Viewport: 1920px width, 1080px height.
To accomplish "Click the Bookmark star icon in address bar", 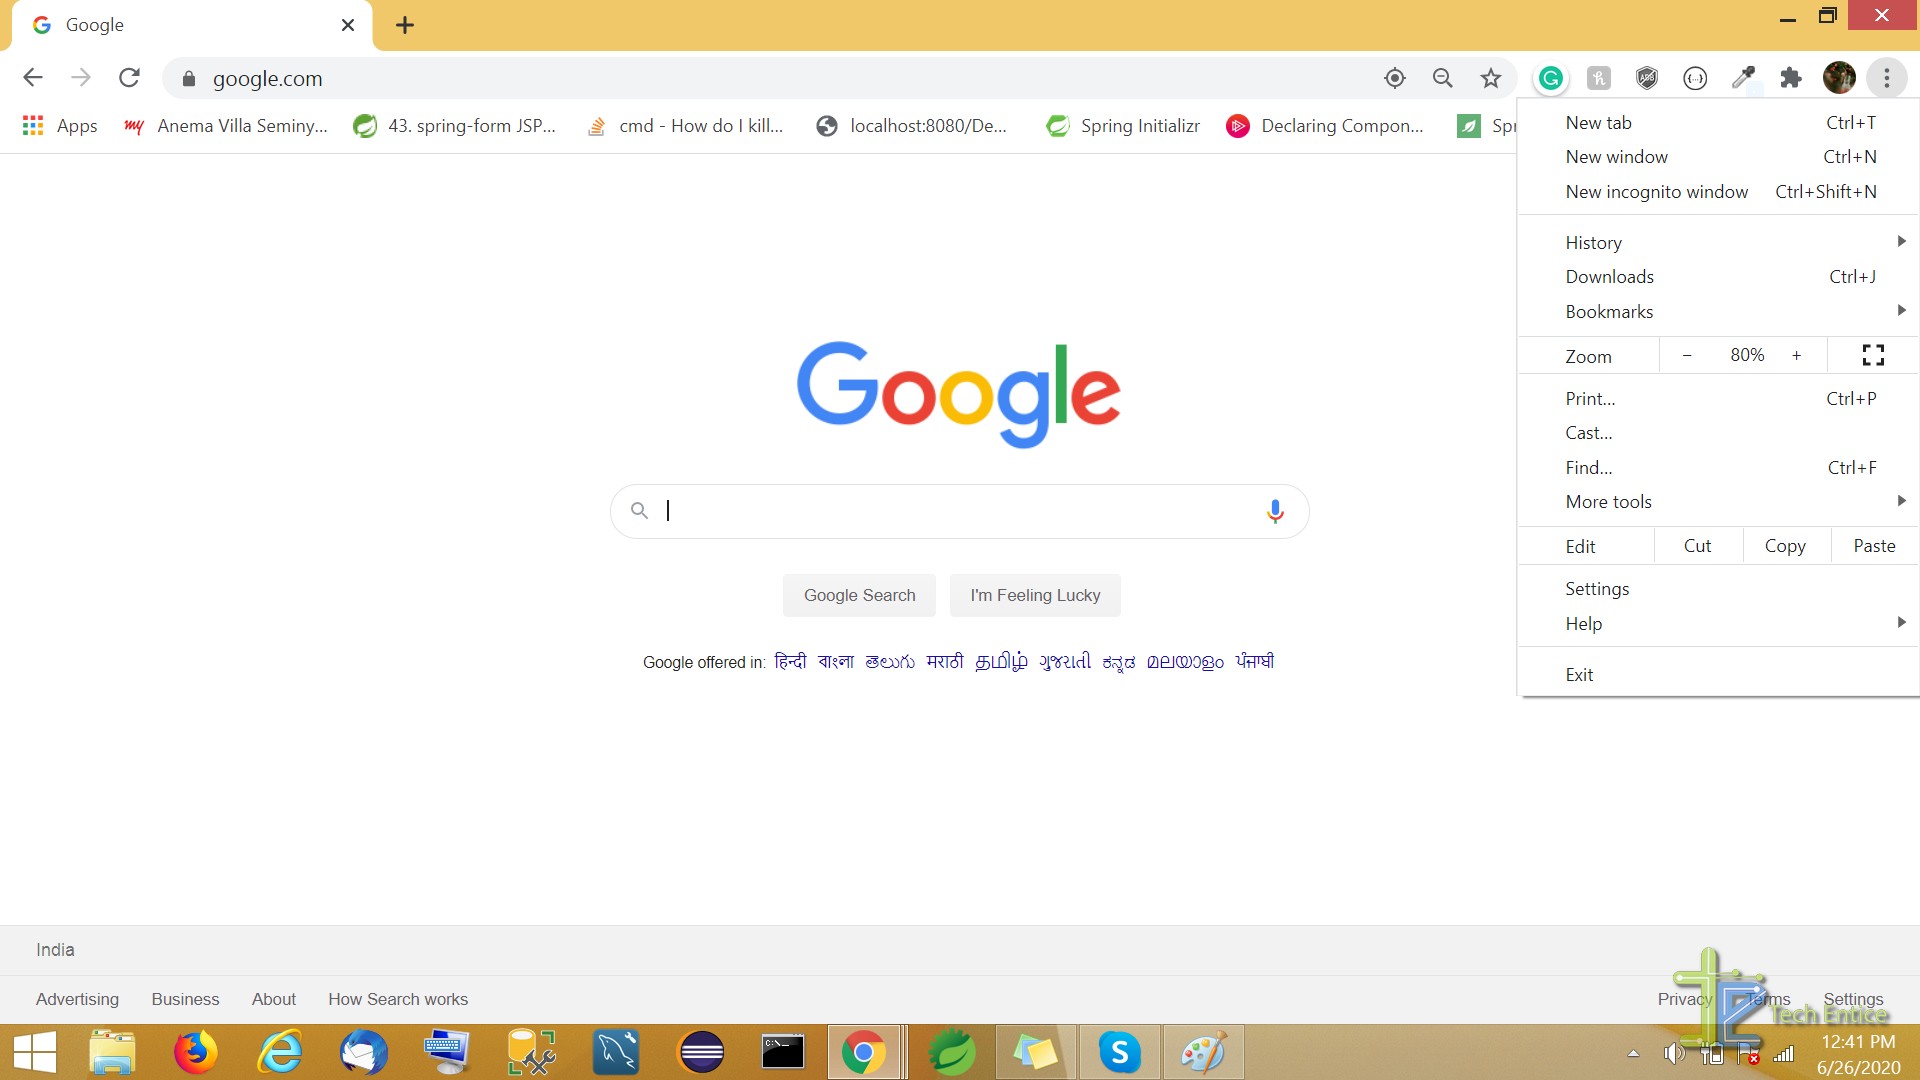I will pos(1490,78).
